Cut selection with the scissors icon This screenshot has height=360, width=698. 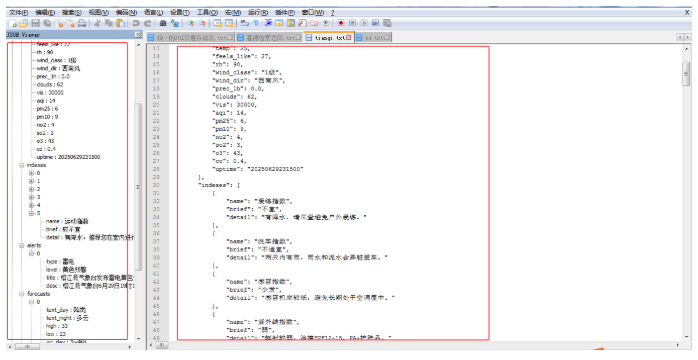click(x=97, y=23)
